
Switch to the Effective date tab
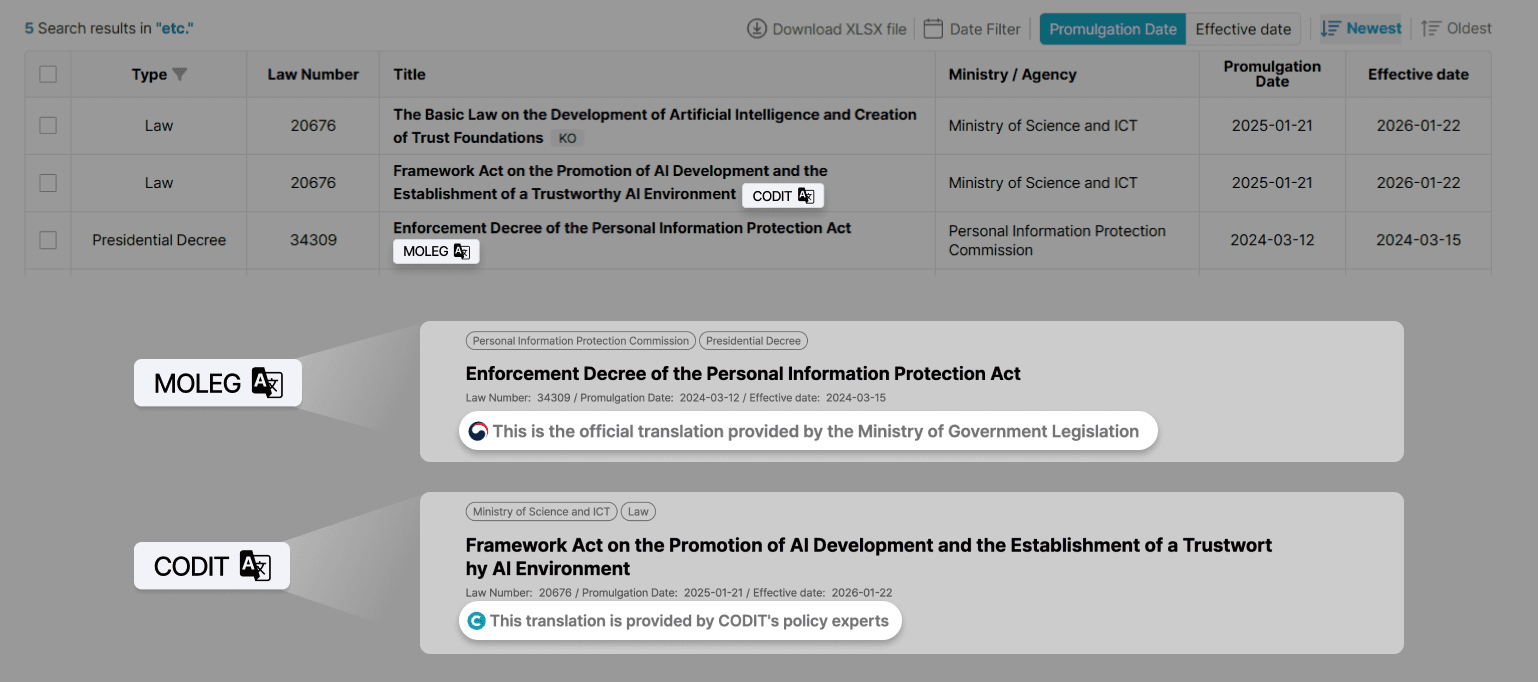point(1243,29)
